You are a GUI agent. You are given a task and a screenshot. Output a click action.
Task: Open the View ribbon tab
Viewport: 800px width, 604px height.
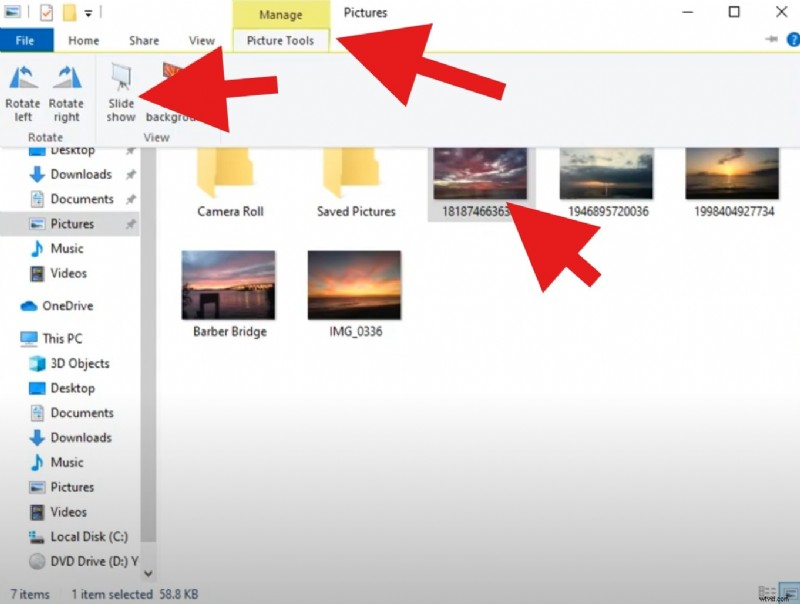coord(201,40)
